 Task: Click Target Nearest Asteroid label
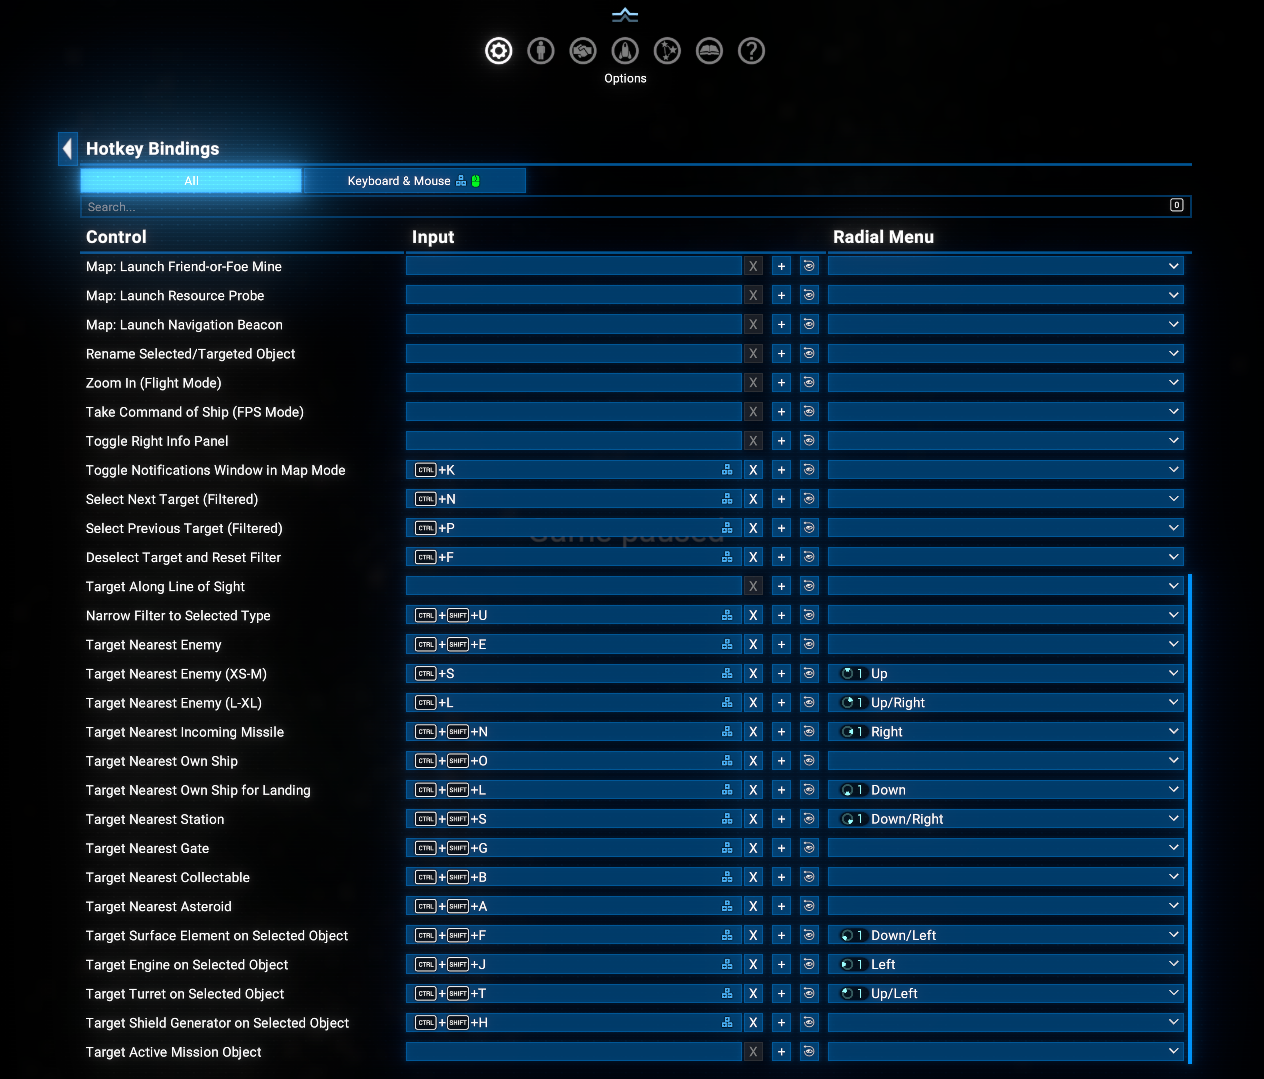click(159, 907)
